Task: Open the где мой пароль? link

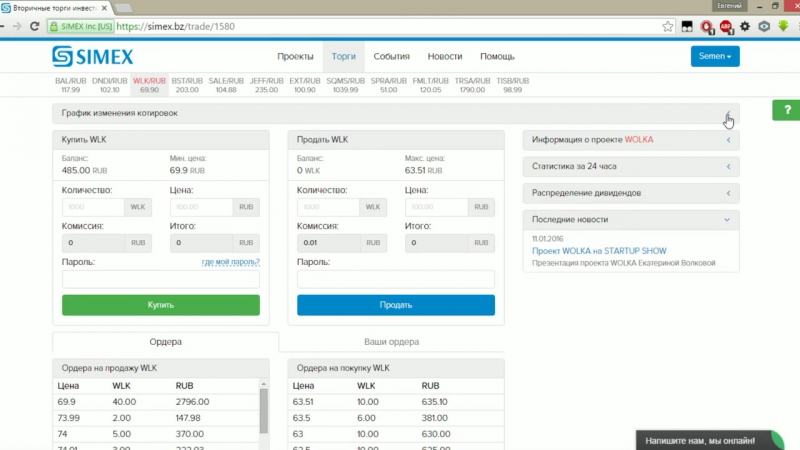Action: (230, 262)
